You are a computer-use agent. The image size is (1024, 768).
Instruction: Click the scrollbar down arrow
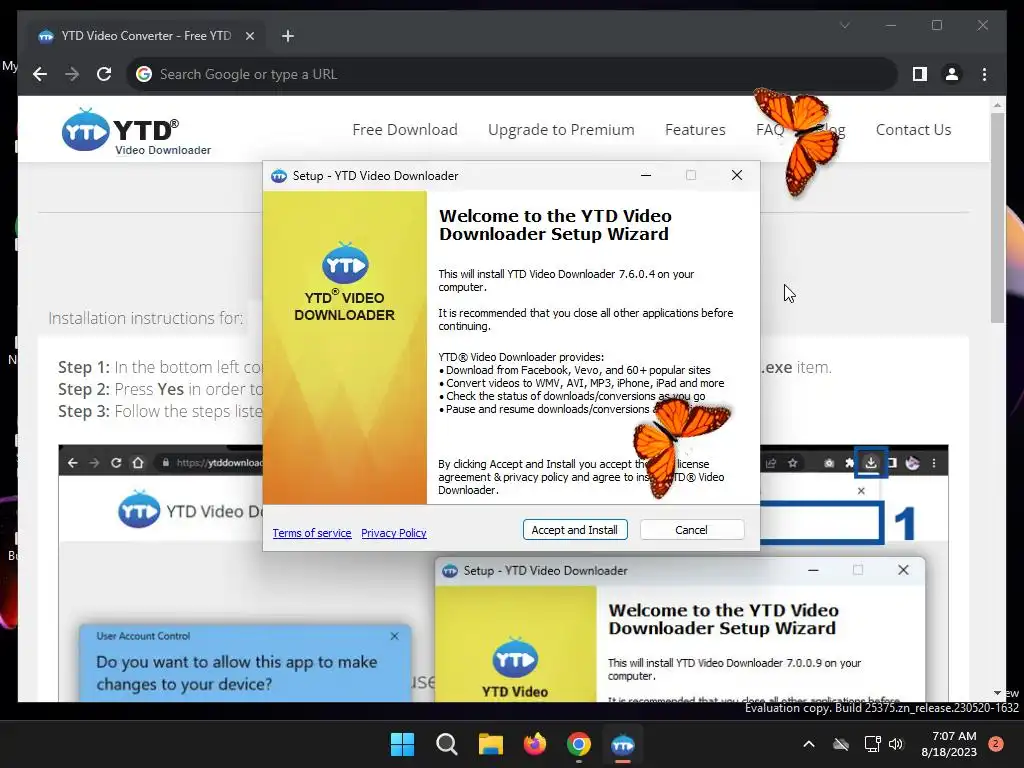click(x=997, y=693)
